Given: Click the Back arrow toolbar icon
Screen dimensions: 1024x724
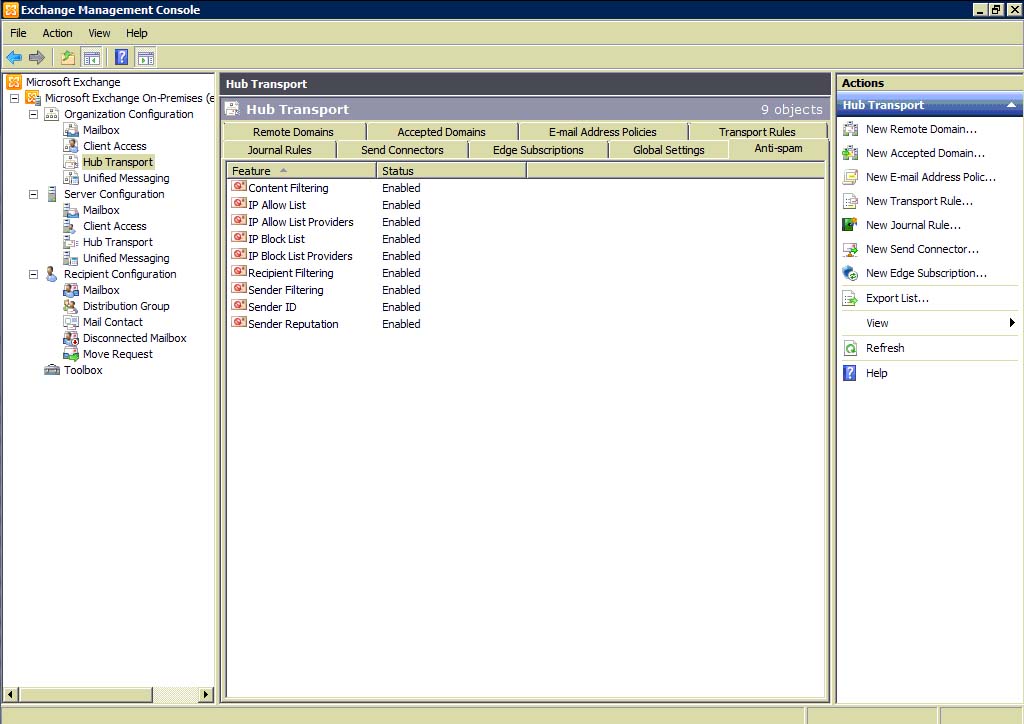Looking at the screenshot, I should (x=14, y=57).
